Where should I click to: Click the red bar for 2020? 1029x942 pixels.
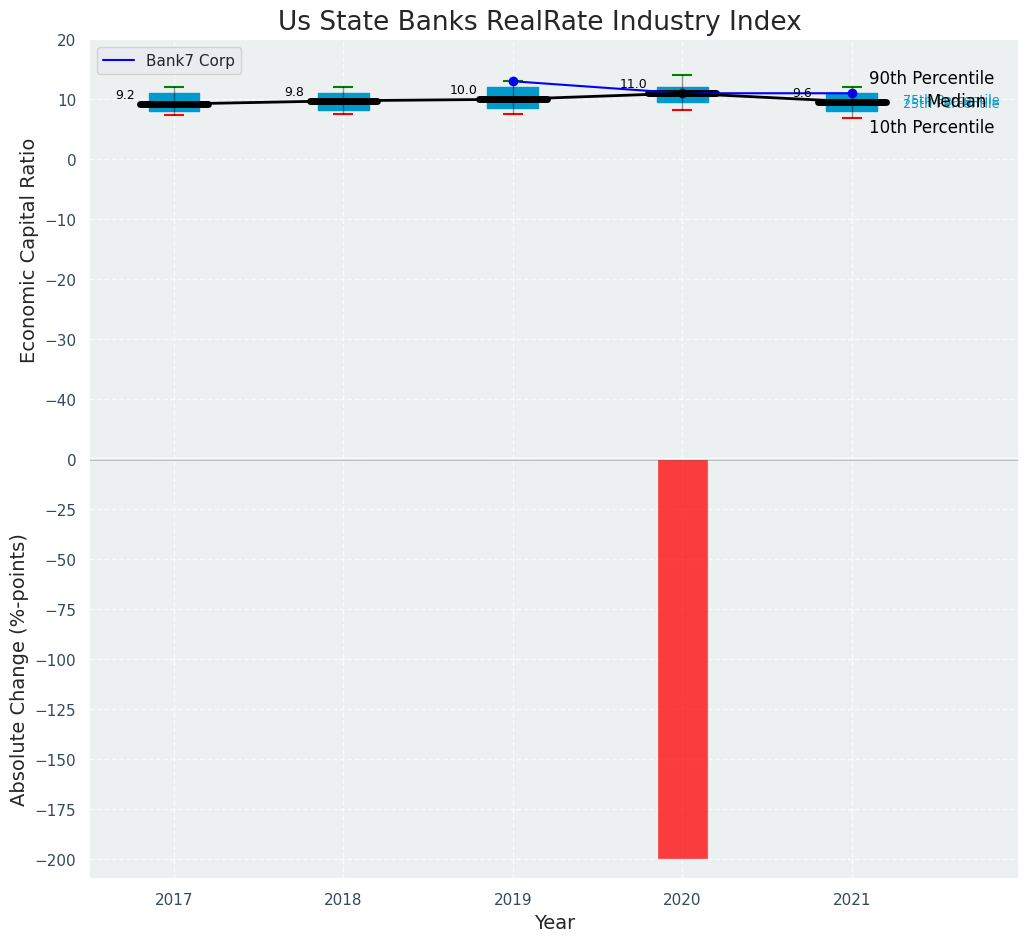683,658
